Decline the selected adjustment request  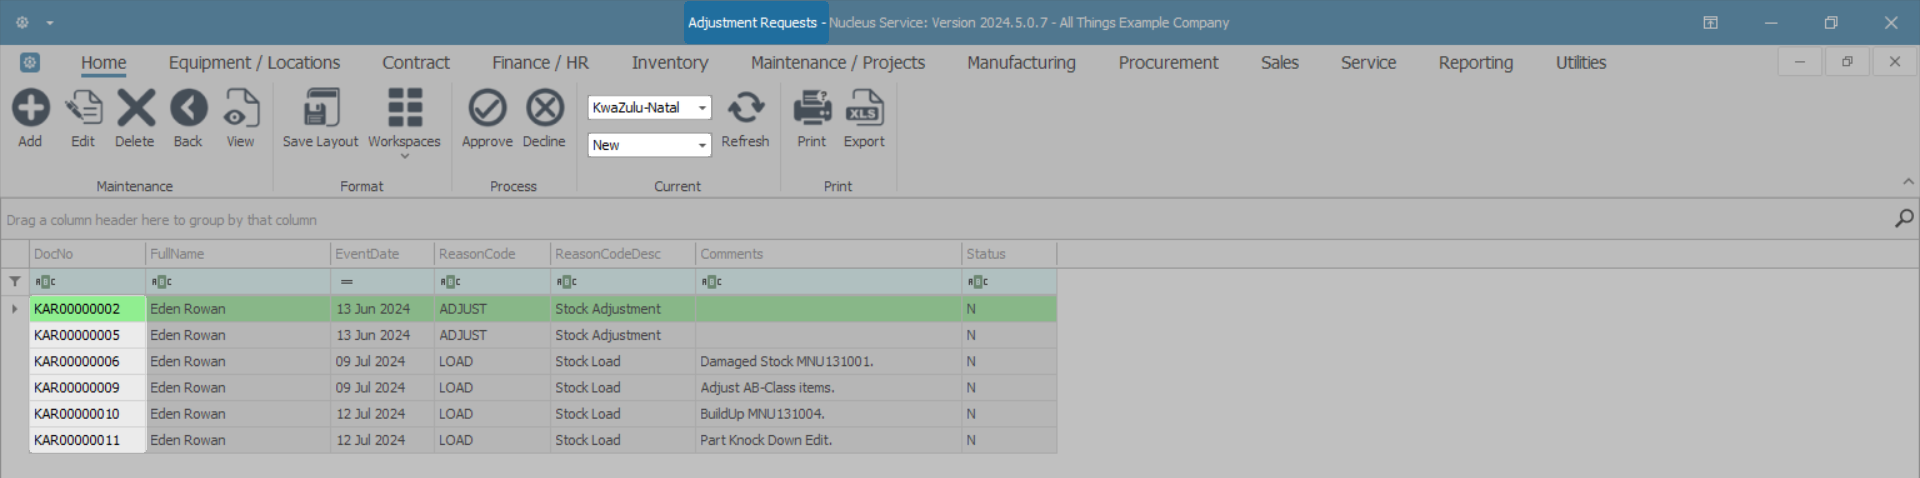(x=544, y=109)
